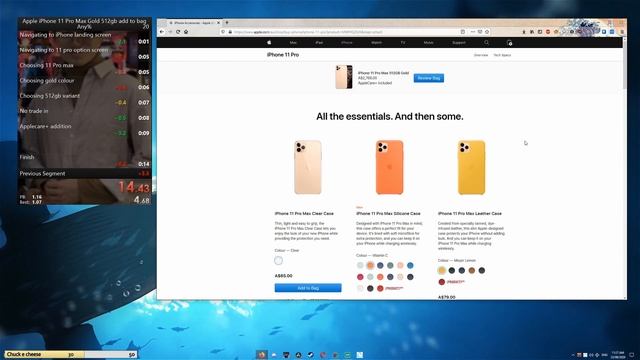Screen dimensions: 640x360
Task: Click the 'Finish' split row
Action: [84, 160]
